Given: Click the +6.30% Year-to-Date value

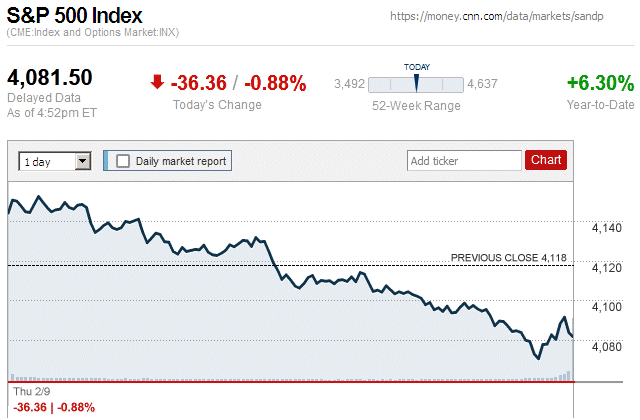Looking at the screenshot, I should coord(600,82).
